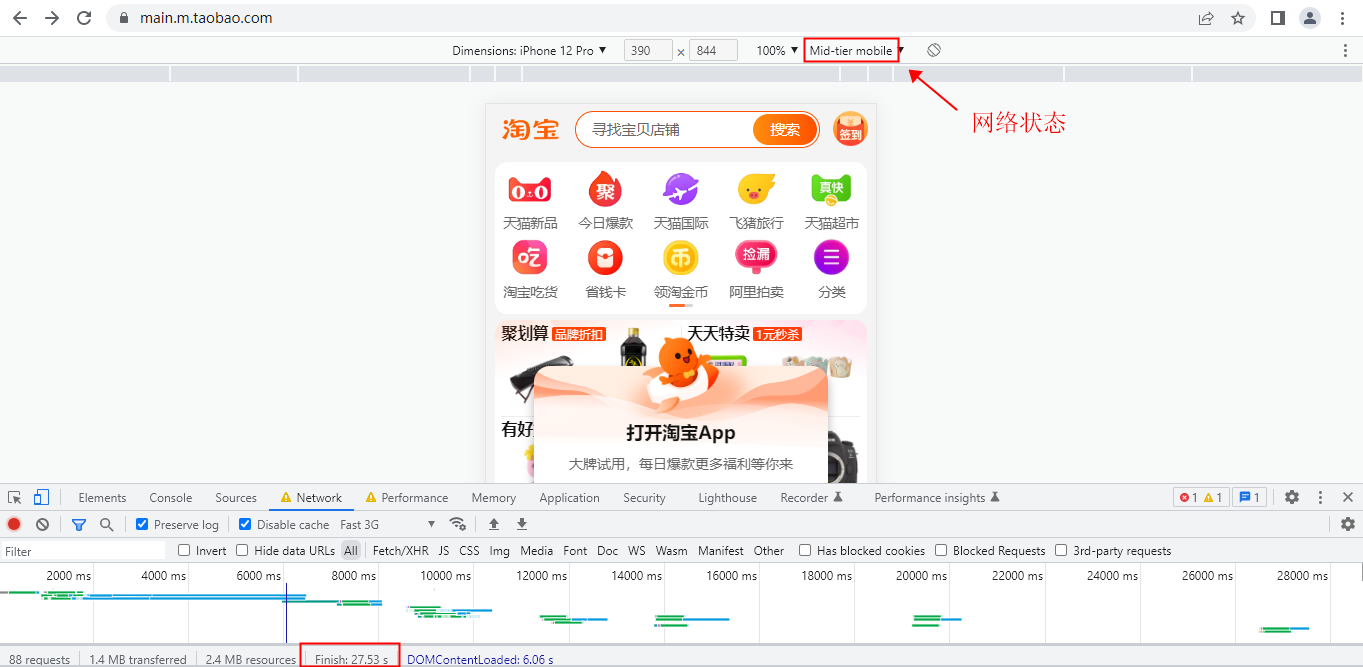
Task: Toggle the network filter funnel icon
Action: [x=79, y=524]
